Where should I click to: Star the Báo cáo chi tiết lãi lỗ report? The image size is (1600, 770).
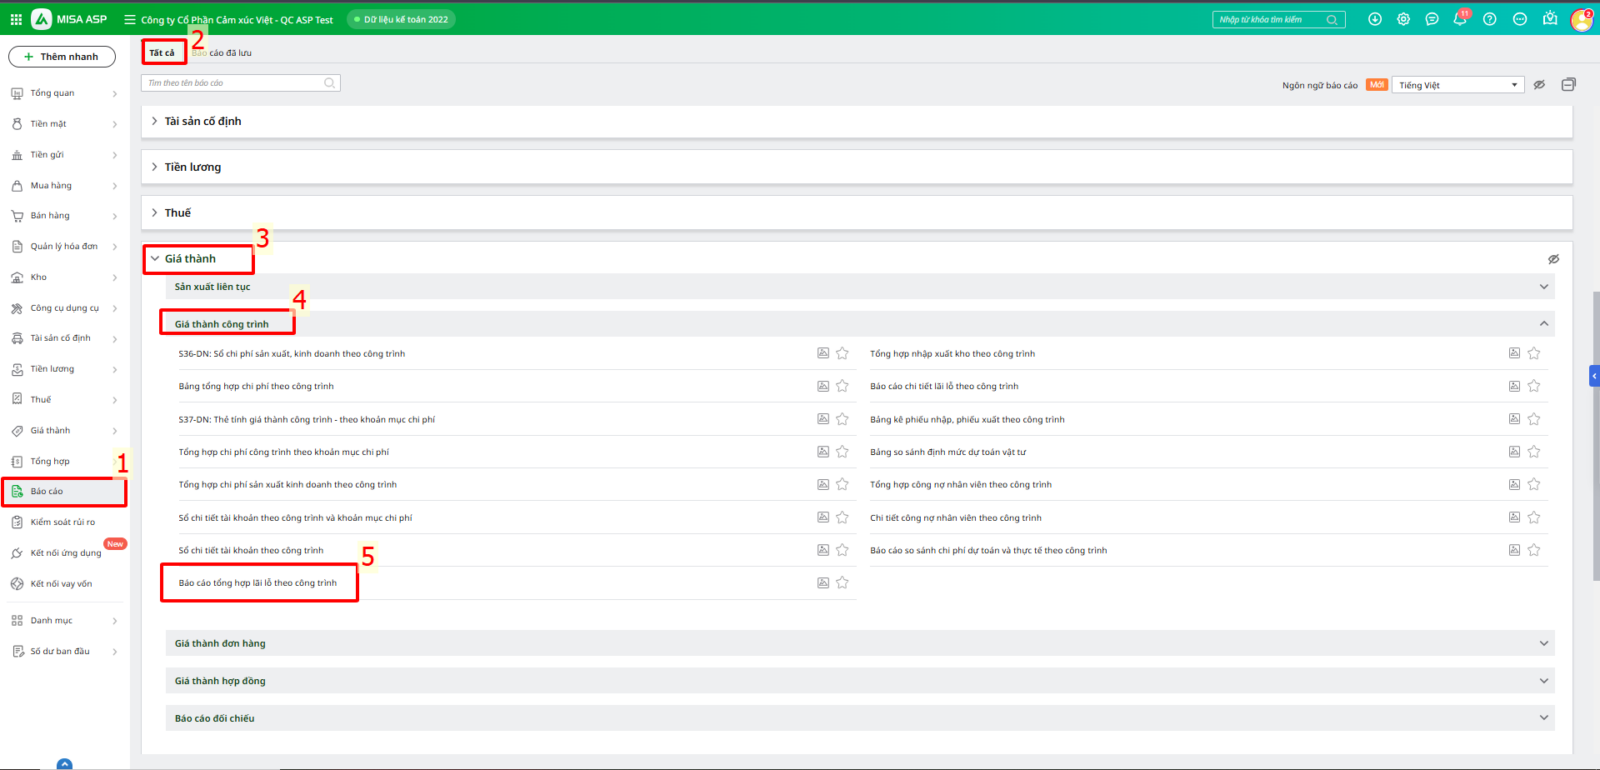point(1534,386)
